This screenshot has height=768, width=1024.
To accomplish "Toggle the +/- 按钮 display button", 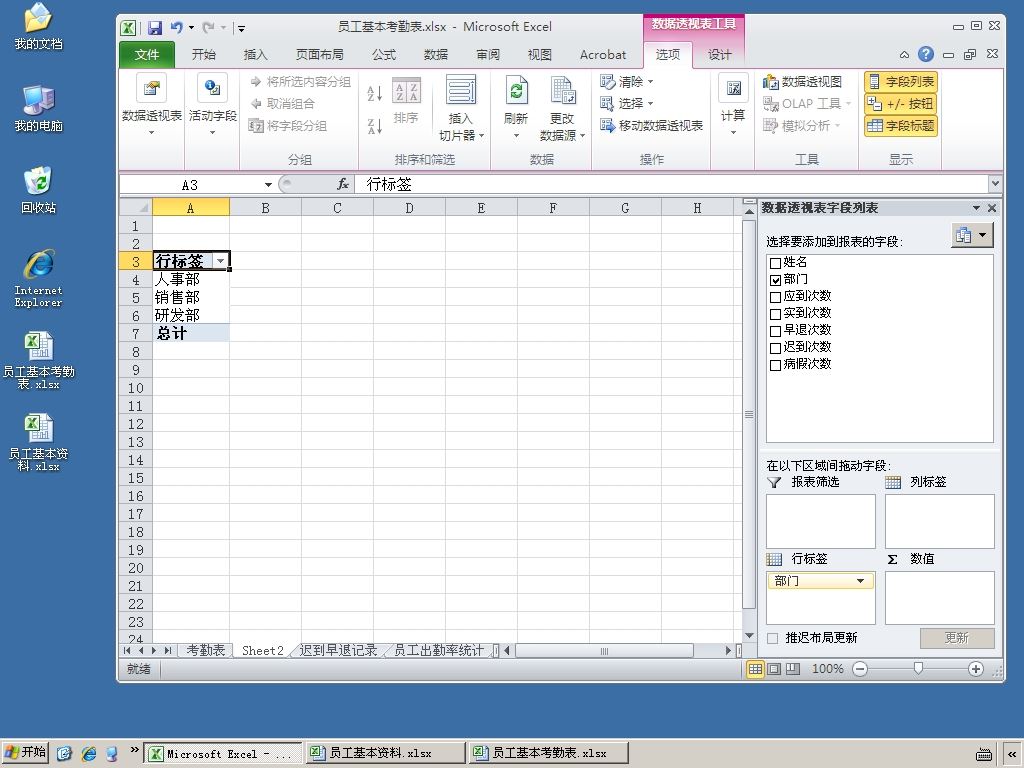I will [x=901, y=103].
